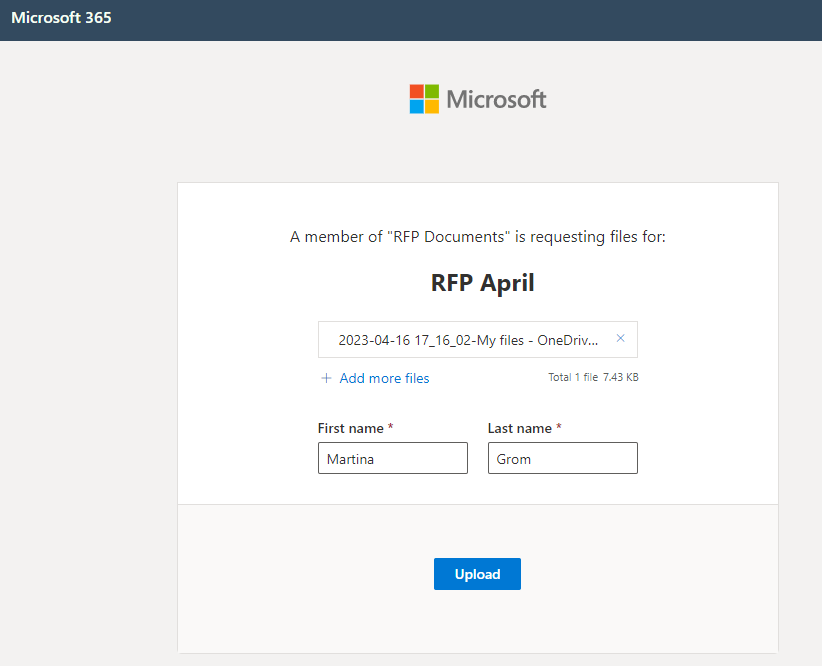
Task: Click the RFP Documents request message
Action: pos(478,237)
